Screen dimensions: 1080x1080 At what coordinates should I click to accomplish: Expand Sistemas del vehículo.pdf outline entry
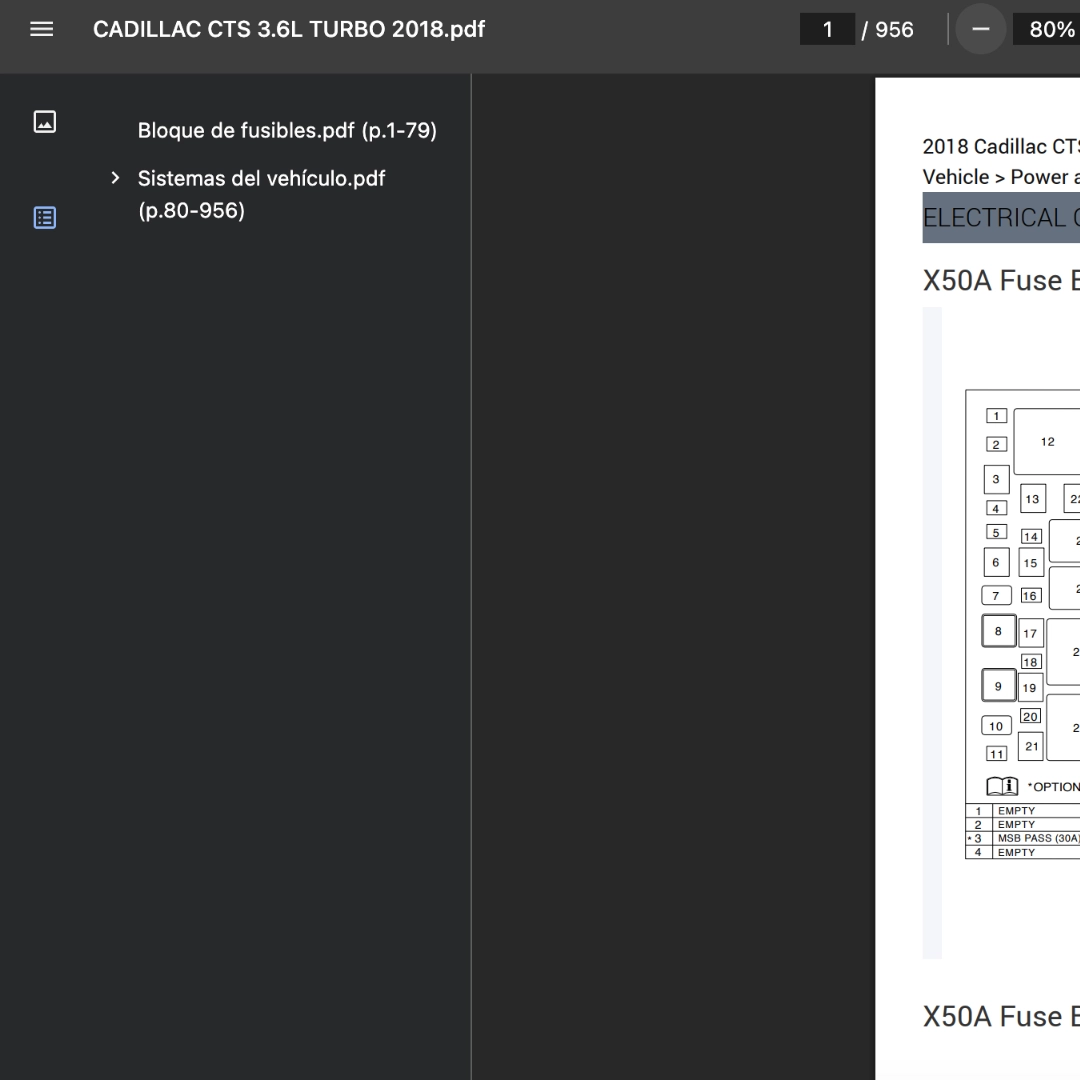(115, 178)
